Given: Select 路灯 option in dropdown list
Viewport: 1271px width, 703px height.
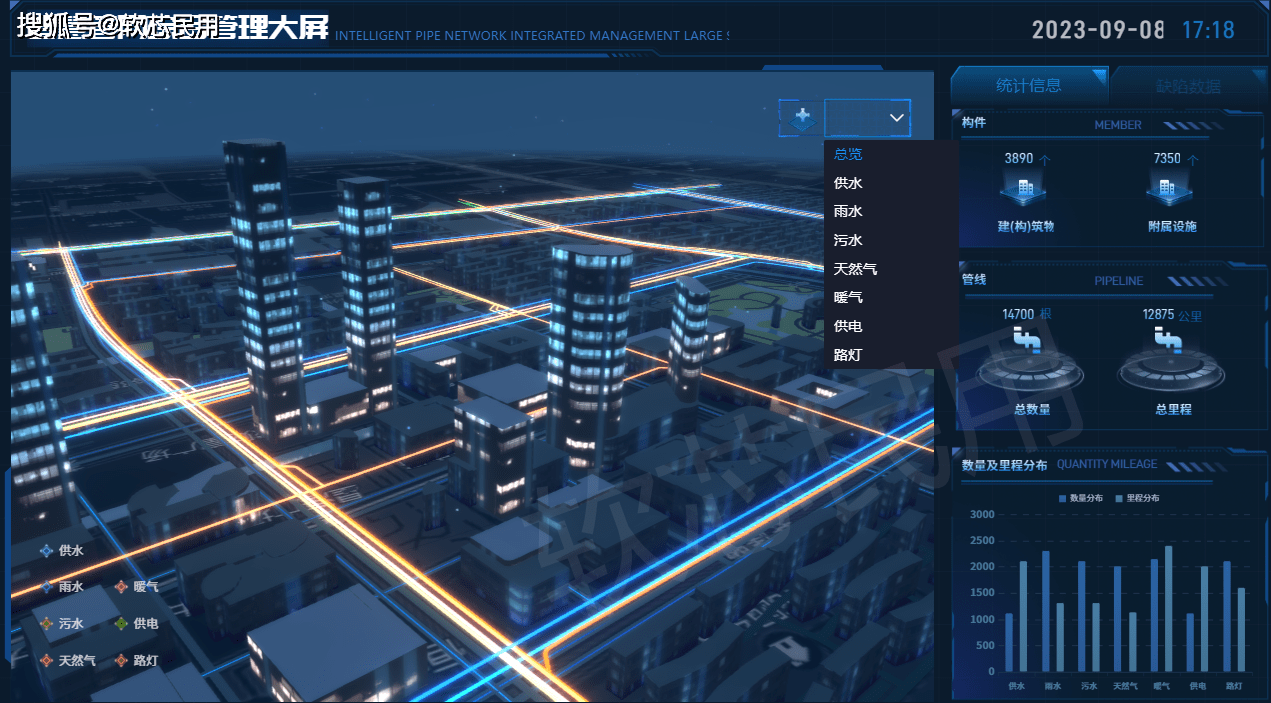Looking at the screenshot, I should coord(848,355).
